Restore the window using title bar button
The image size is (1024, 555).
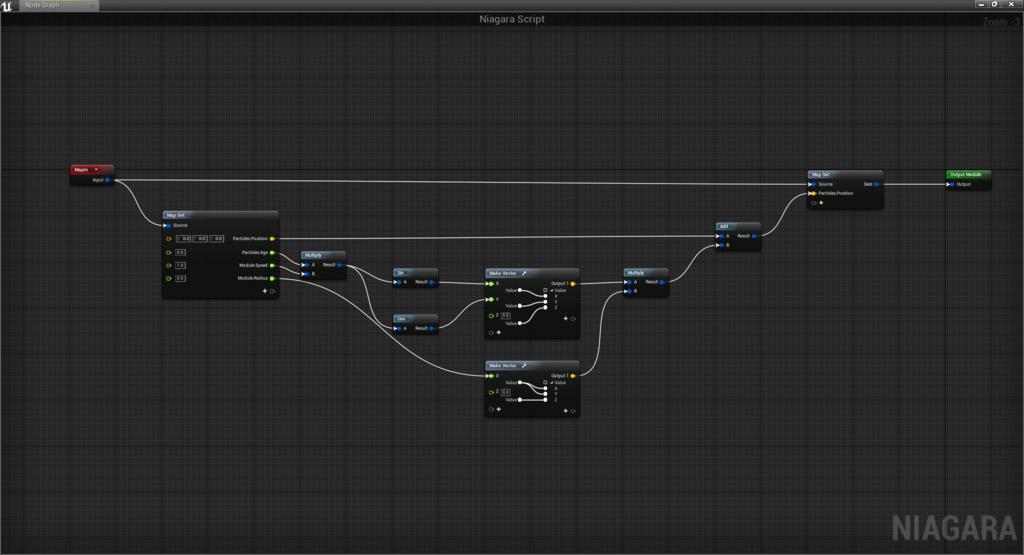pos(995,4)
